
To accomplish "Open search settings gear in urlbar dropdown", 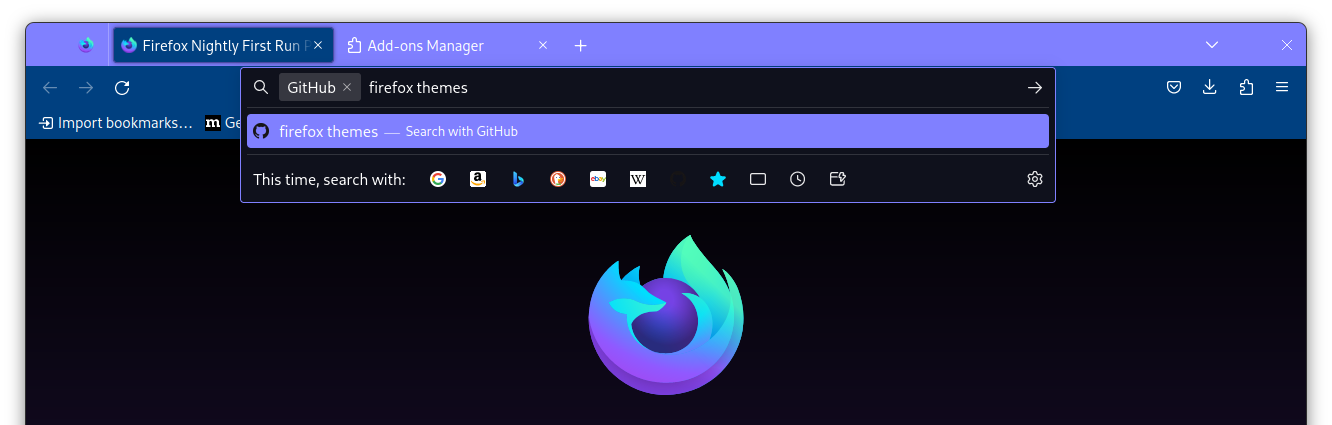I will pyautogui.click(x=1035, y=179).
